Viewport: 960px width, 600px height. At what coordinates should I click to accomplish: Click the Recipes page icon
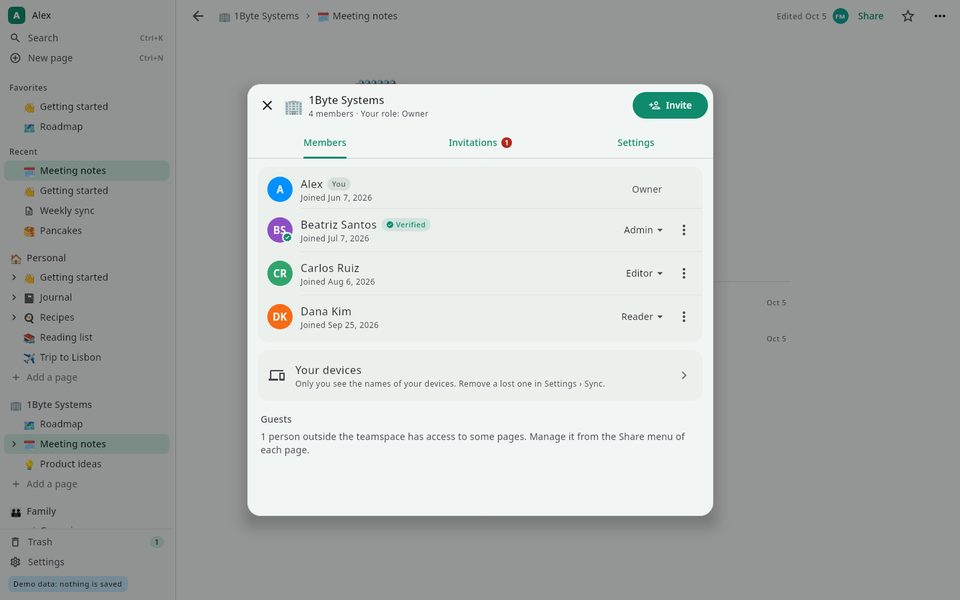pyautogui.click(x=29, y=318)
